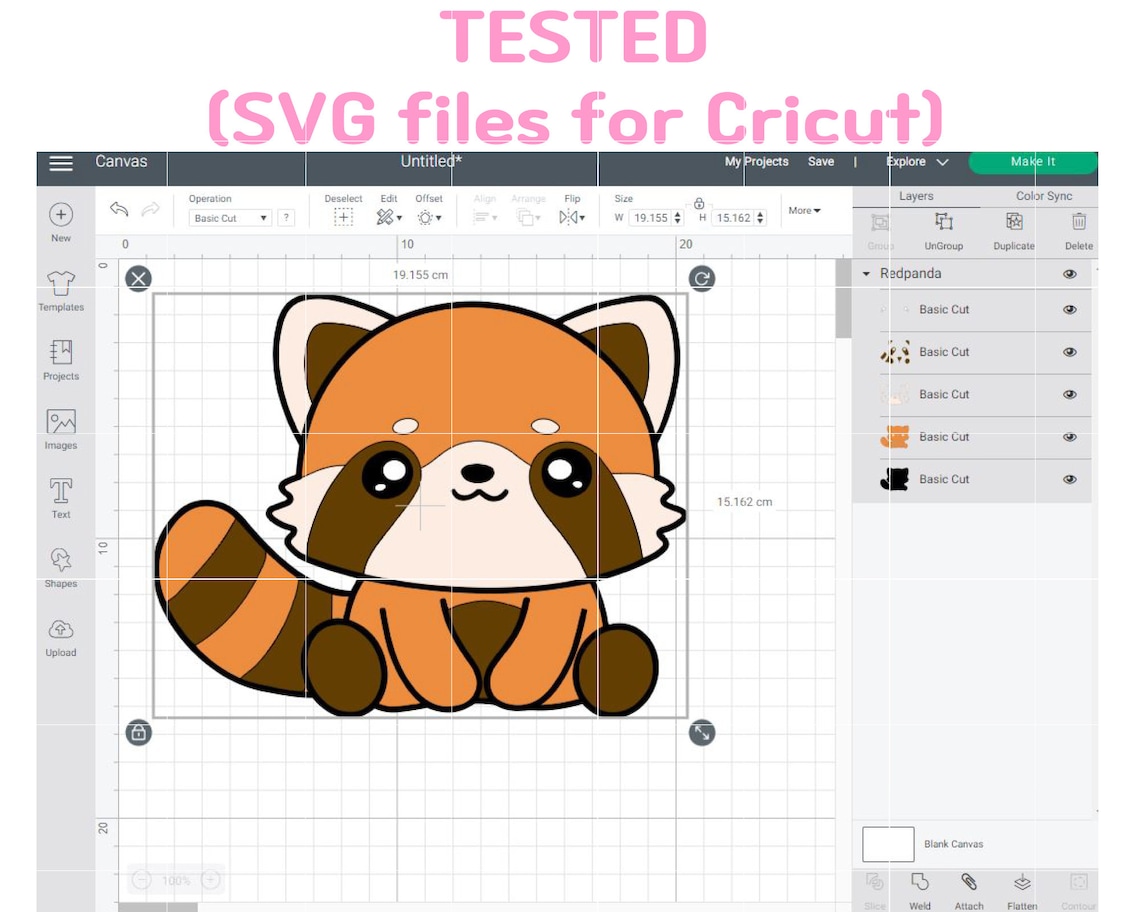This screenshot has width=1140, height=912.
Task: Hide the Redpanda group
Action: tap(1069, 273)
